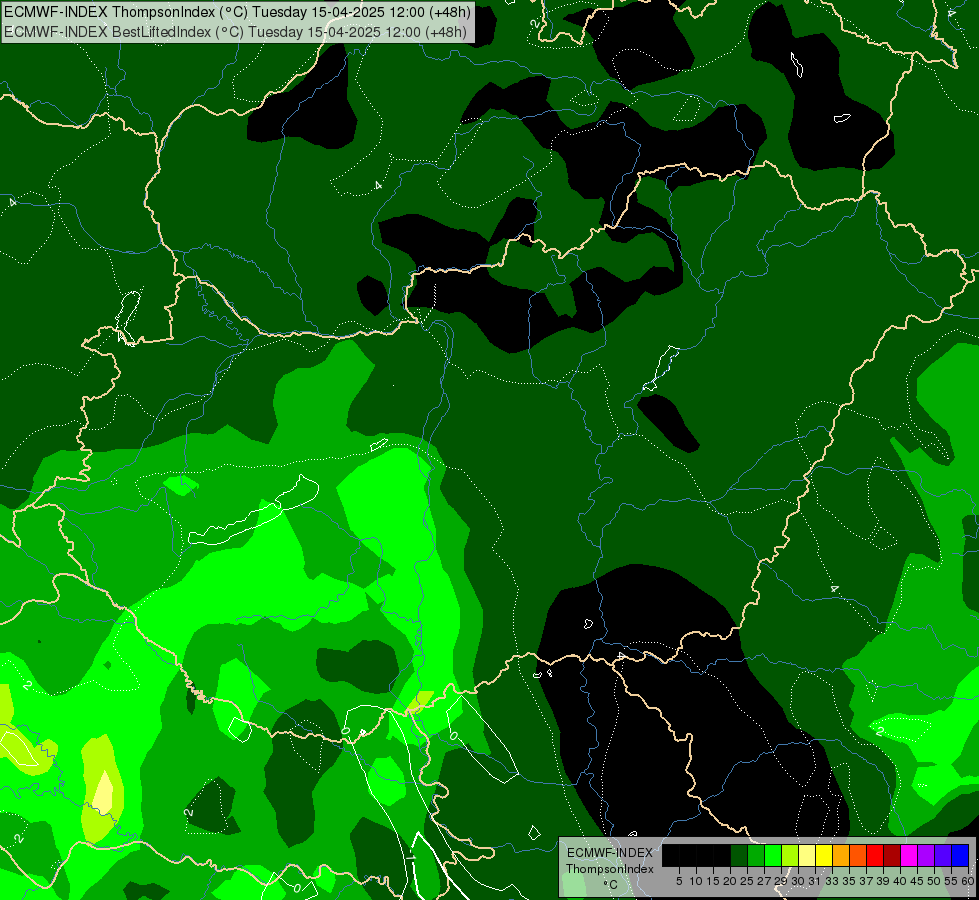Click the legend tick label "30"
The height and width of the screenshot is (900, 979).
(x=798, y=881)
